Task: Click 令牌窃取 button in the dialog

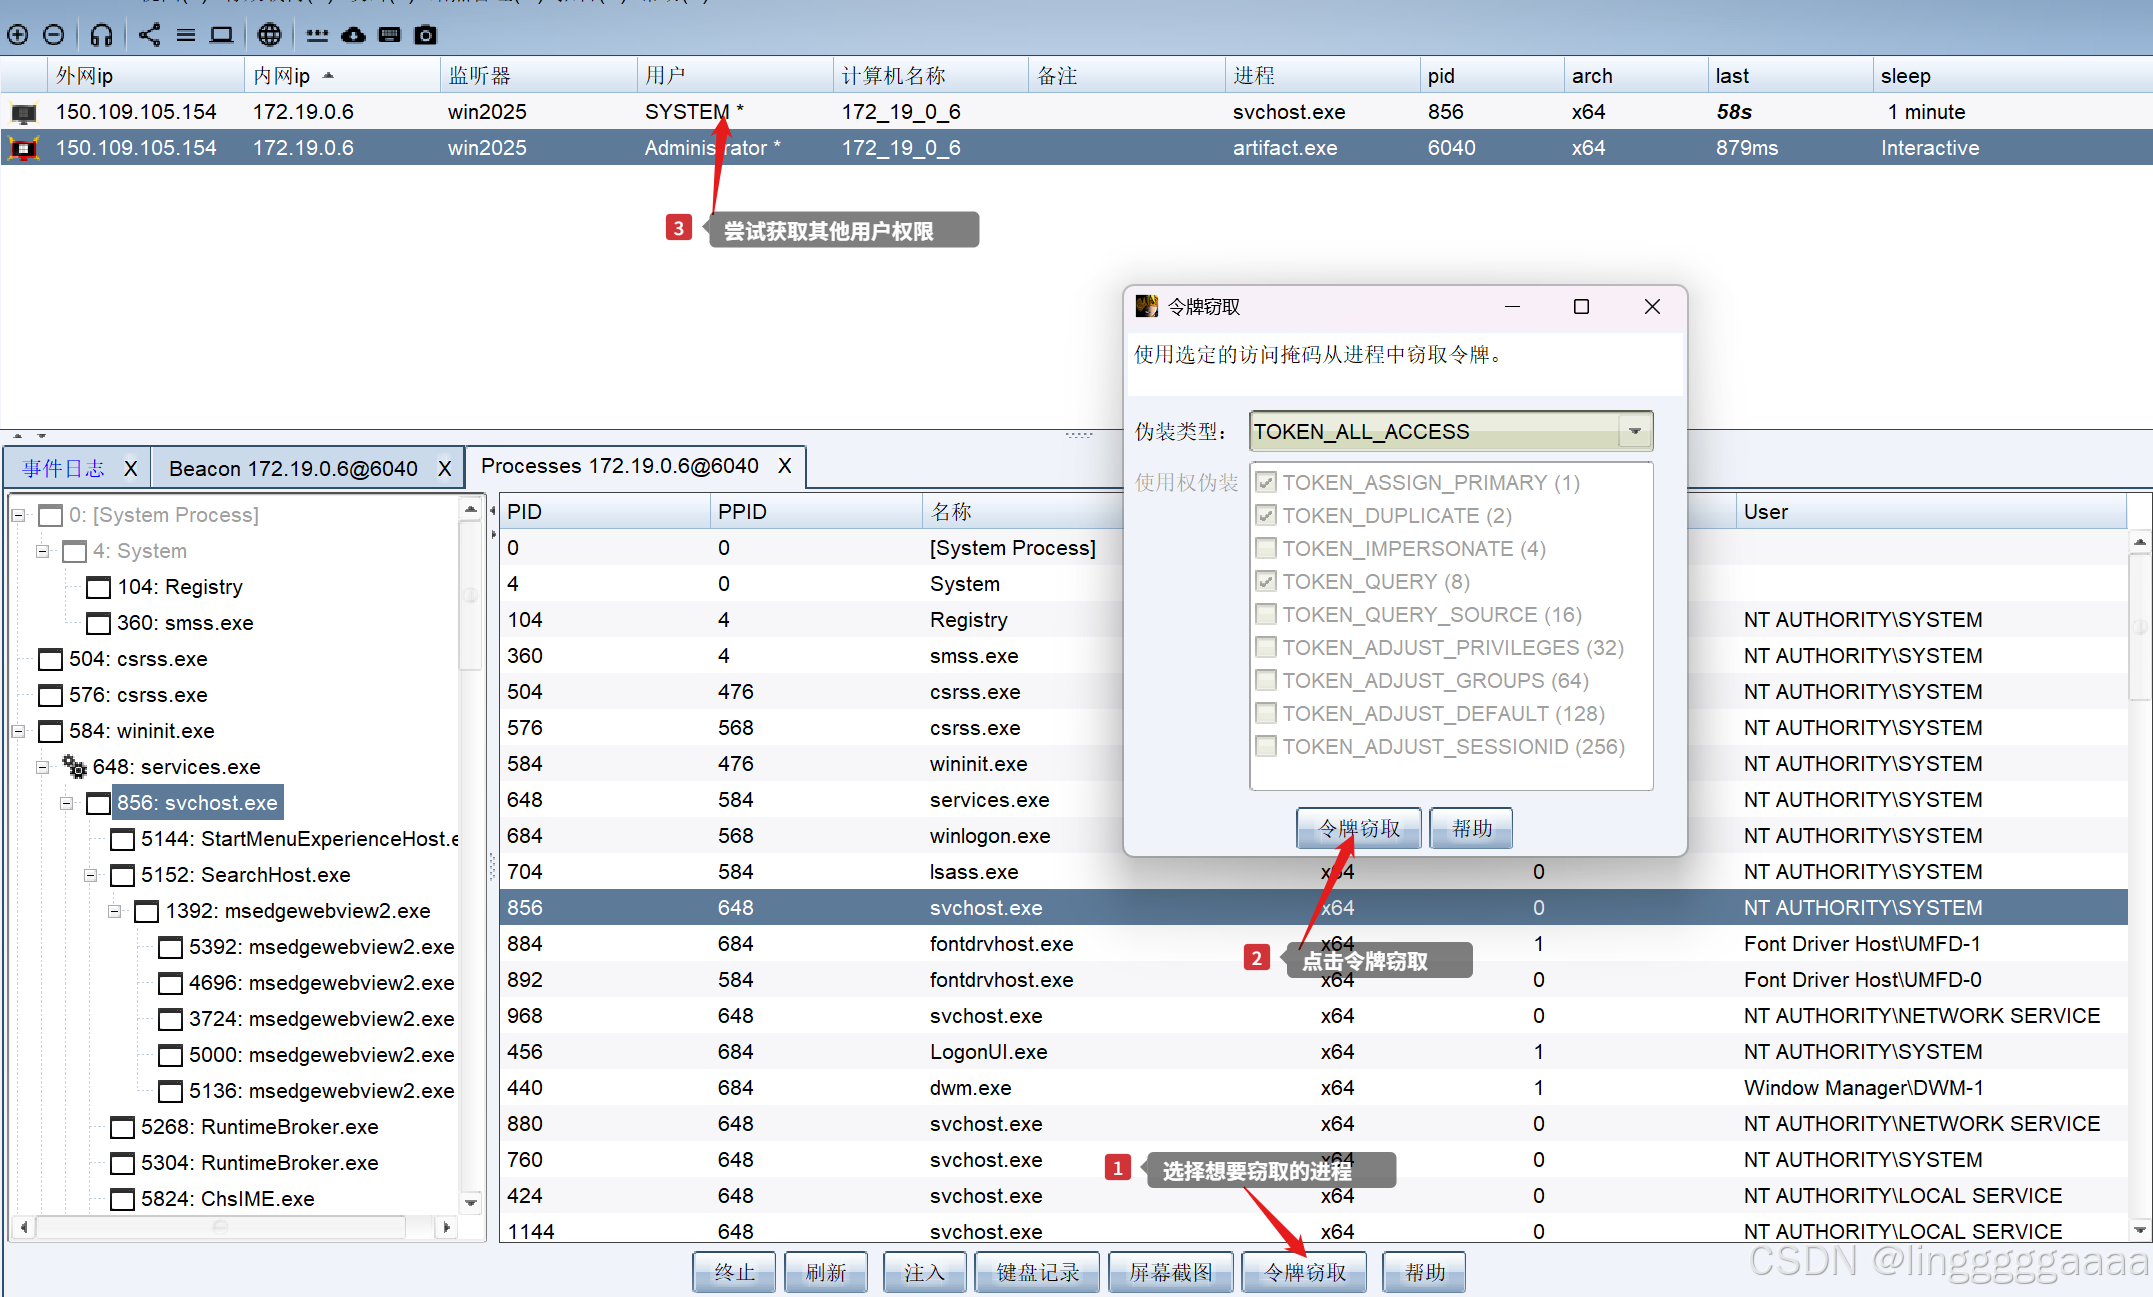Action: (x=1358, y=828)
